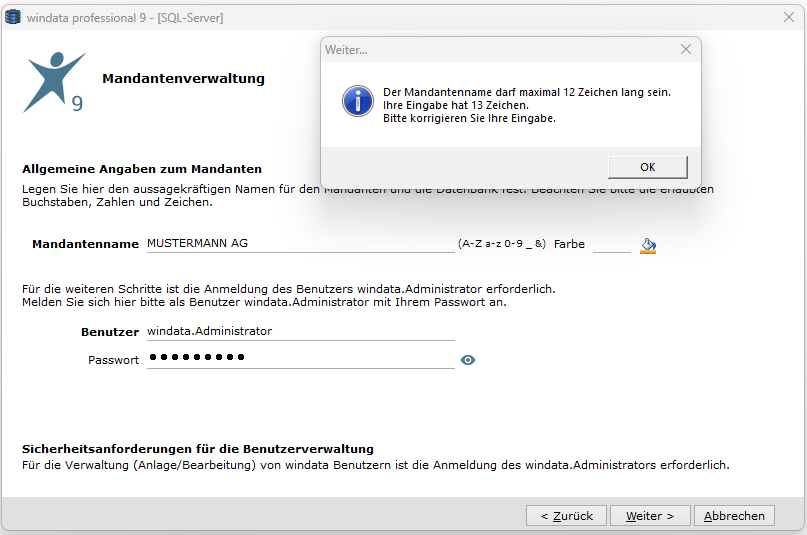Open the color picker paint bucket icon

pos(648,245)
